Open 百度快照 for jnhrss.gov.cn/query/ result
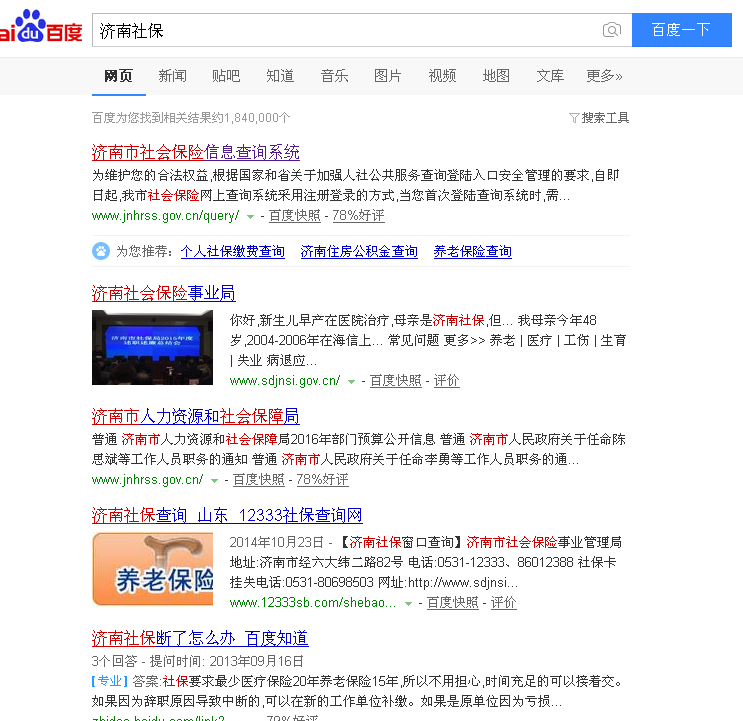Screen dimensions: 743x721 295,216
